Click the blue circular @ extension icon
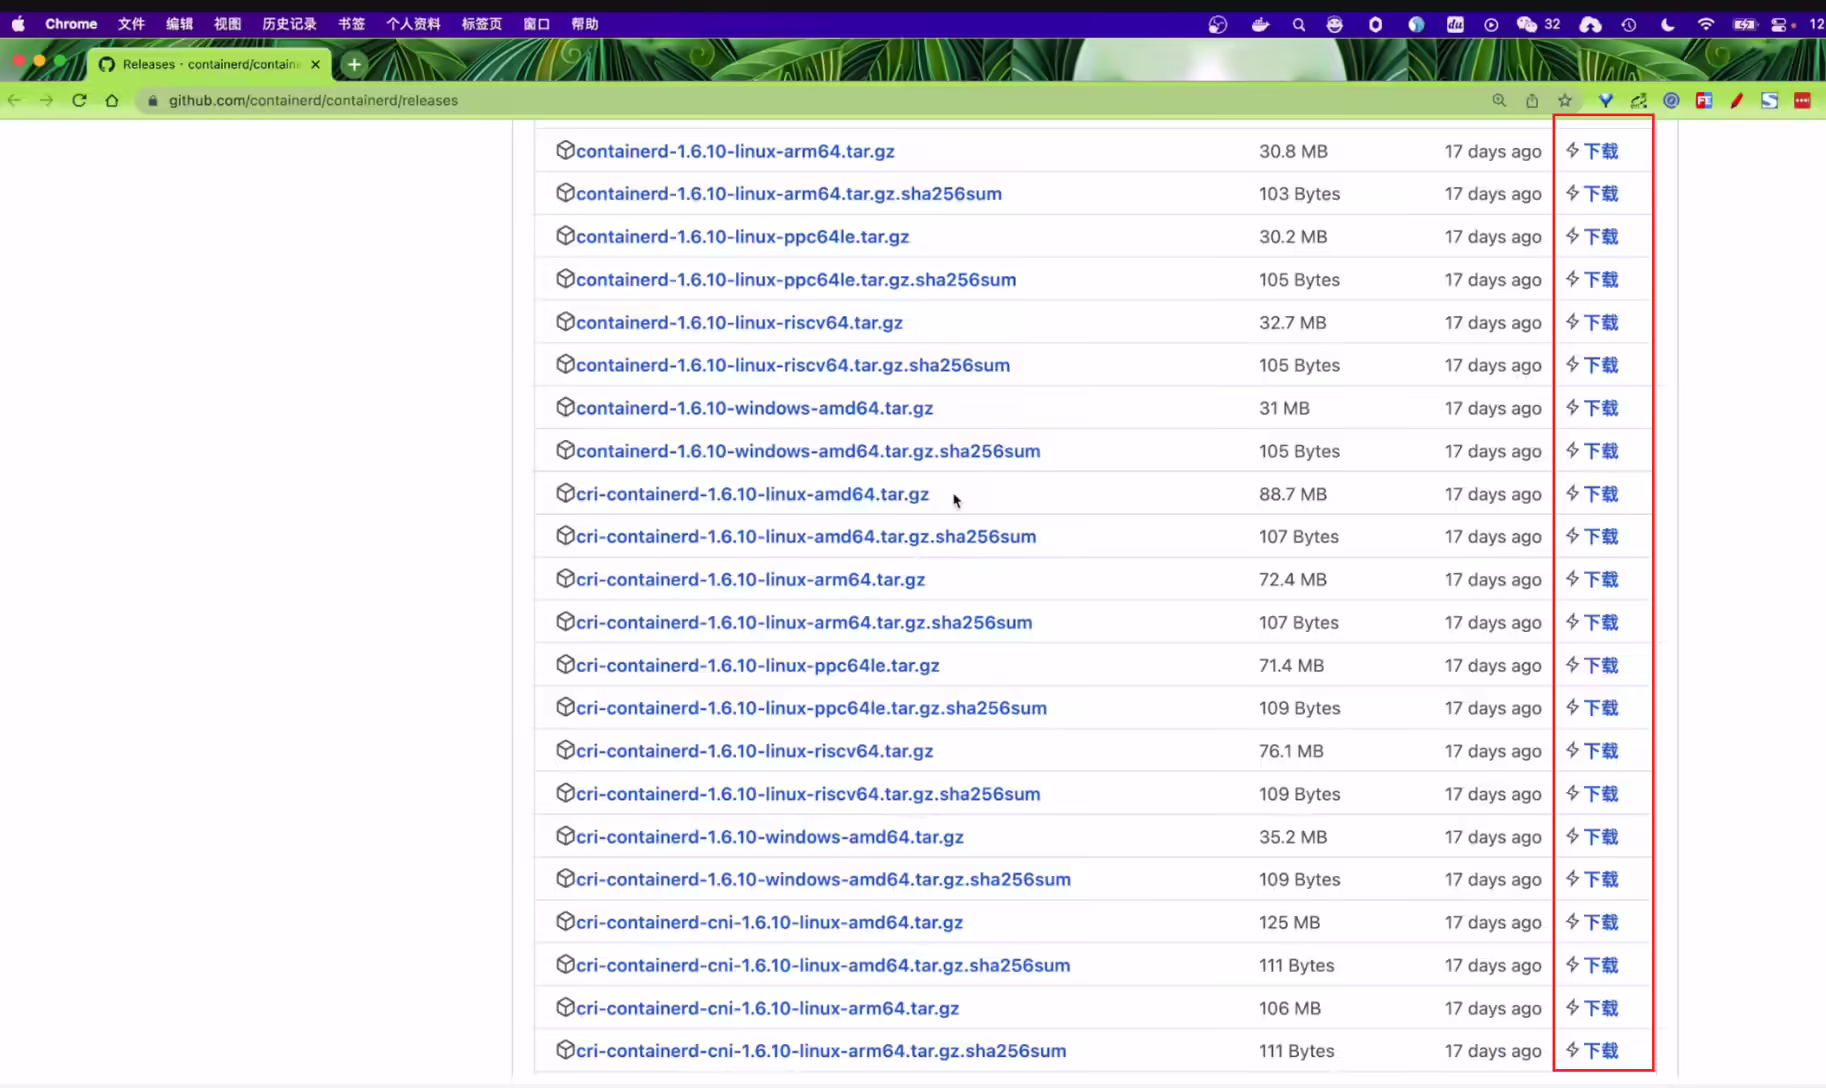This screenshot has height=1088, width=1826. (x=1671, y=100)
